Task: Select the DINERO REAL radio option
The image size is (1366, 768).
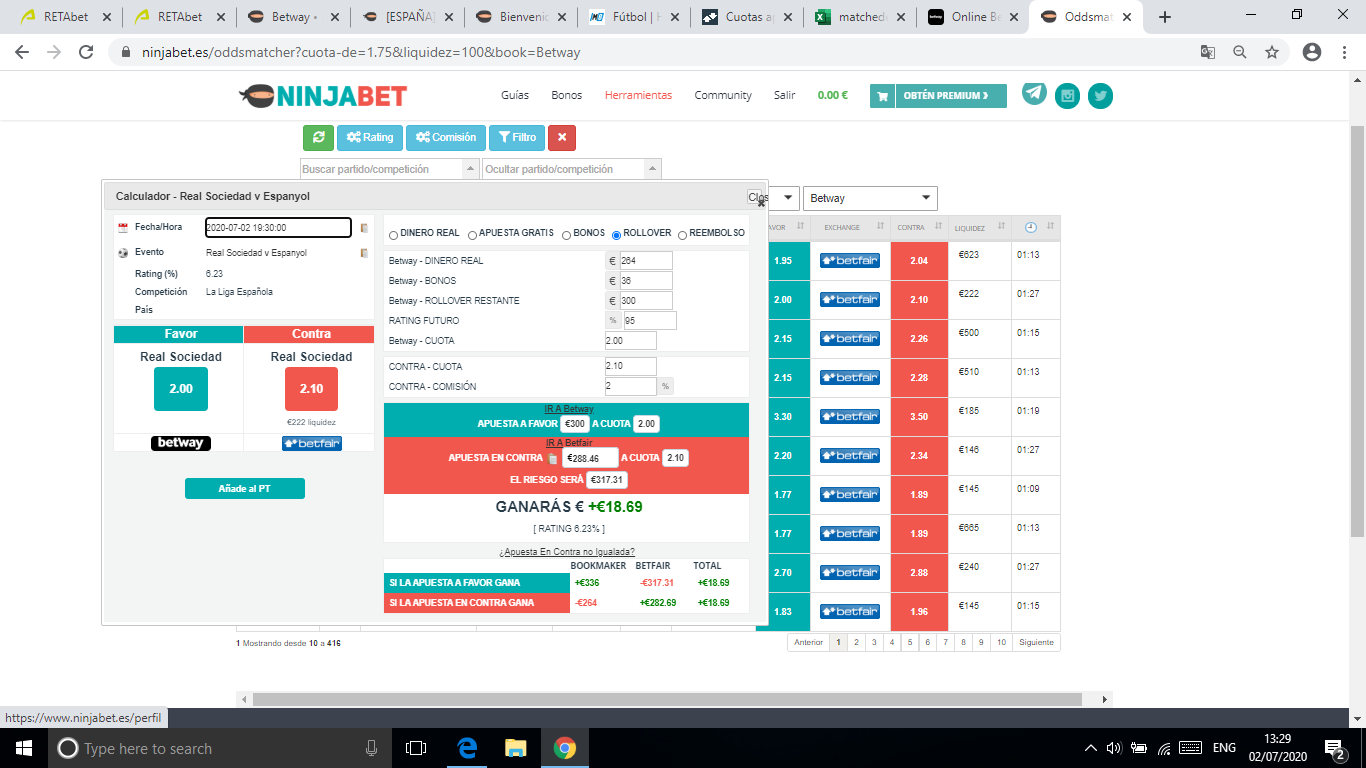Action: click(393, 235)
